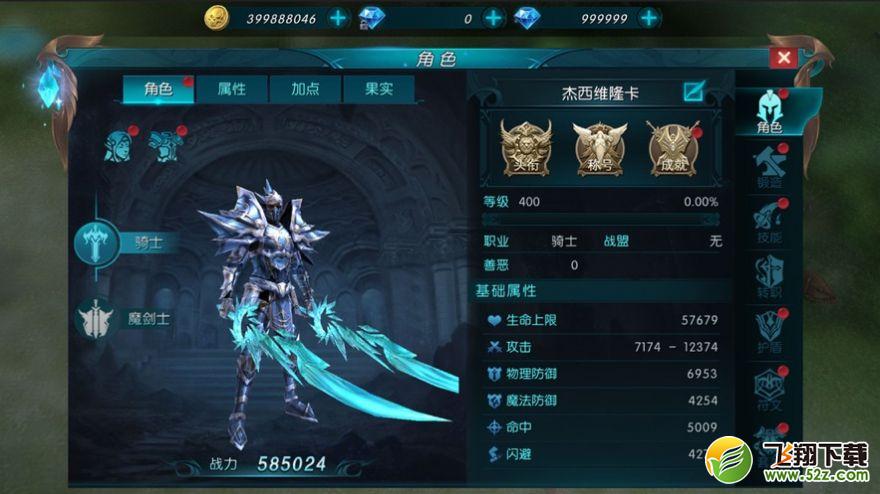Open 锻造 forge sidebar icon
Viewport: 880px width, 494px height.
point(769,167)
